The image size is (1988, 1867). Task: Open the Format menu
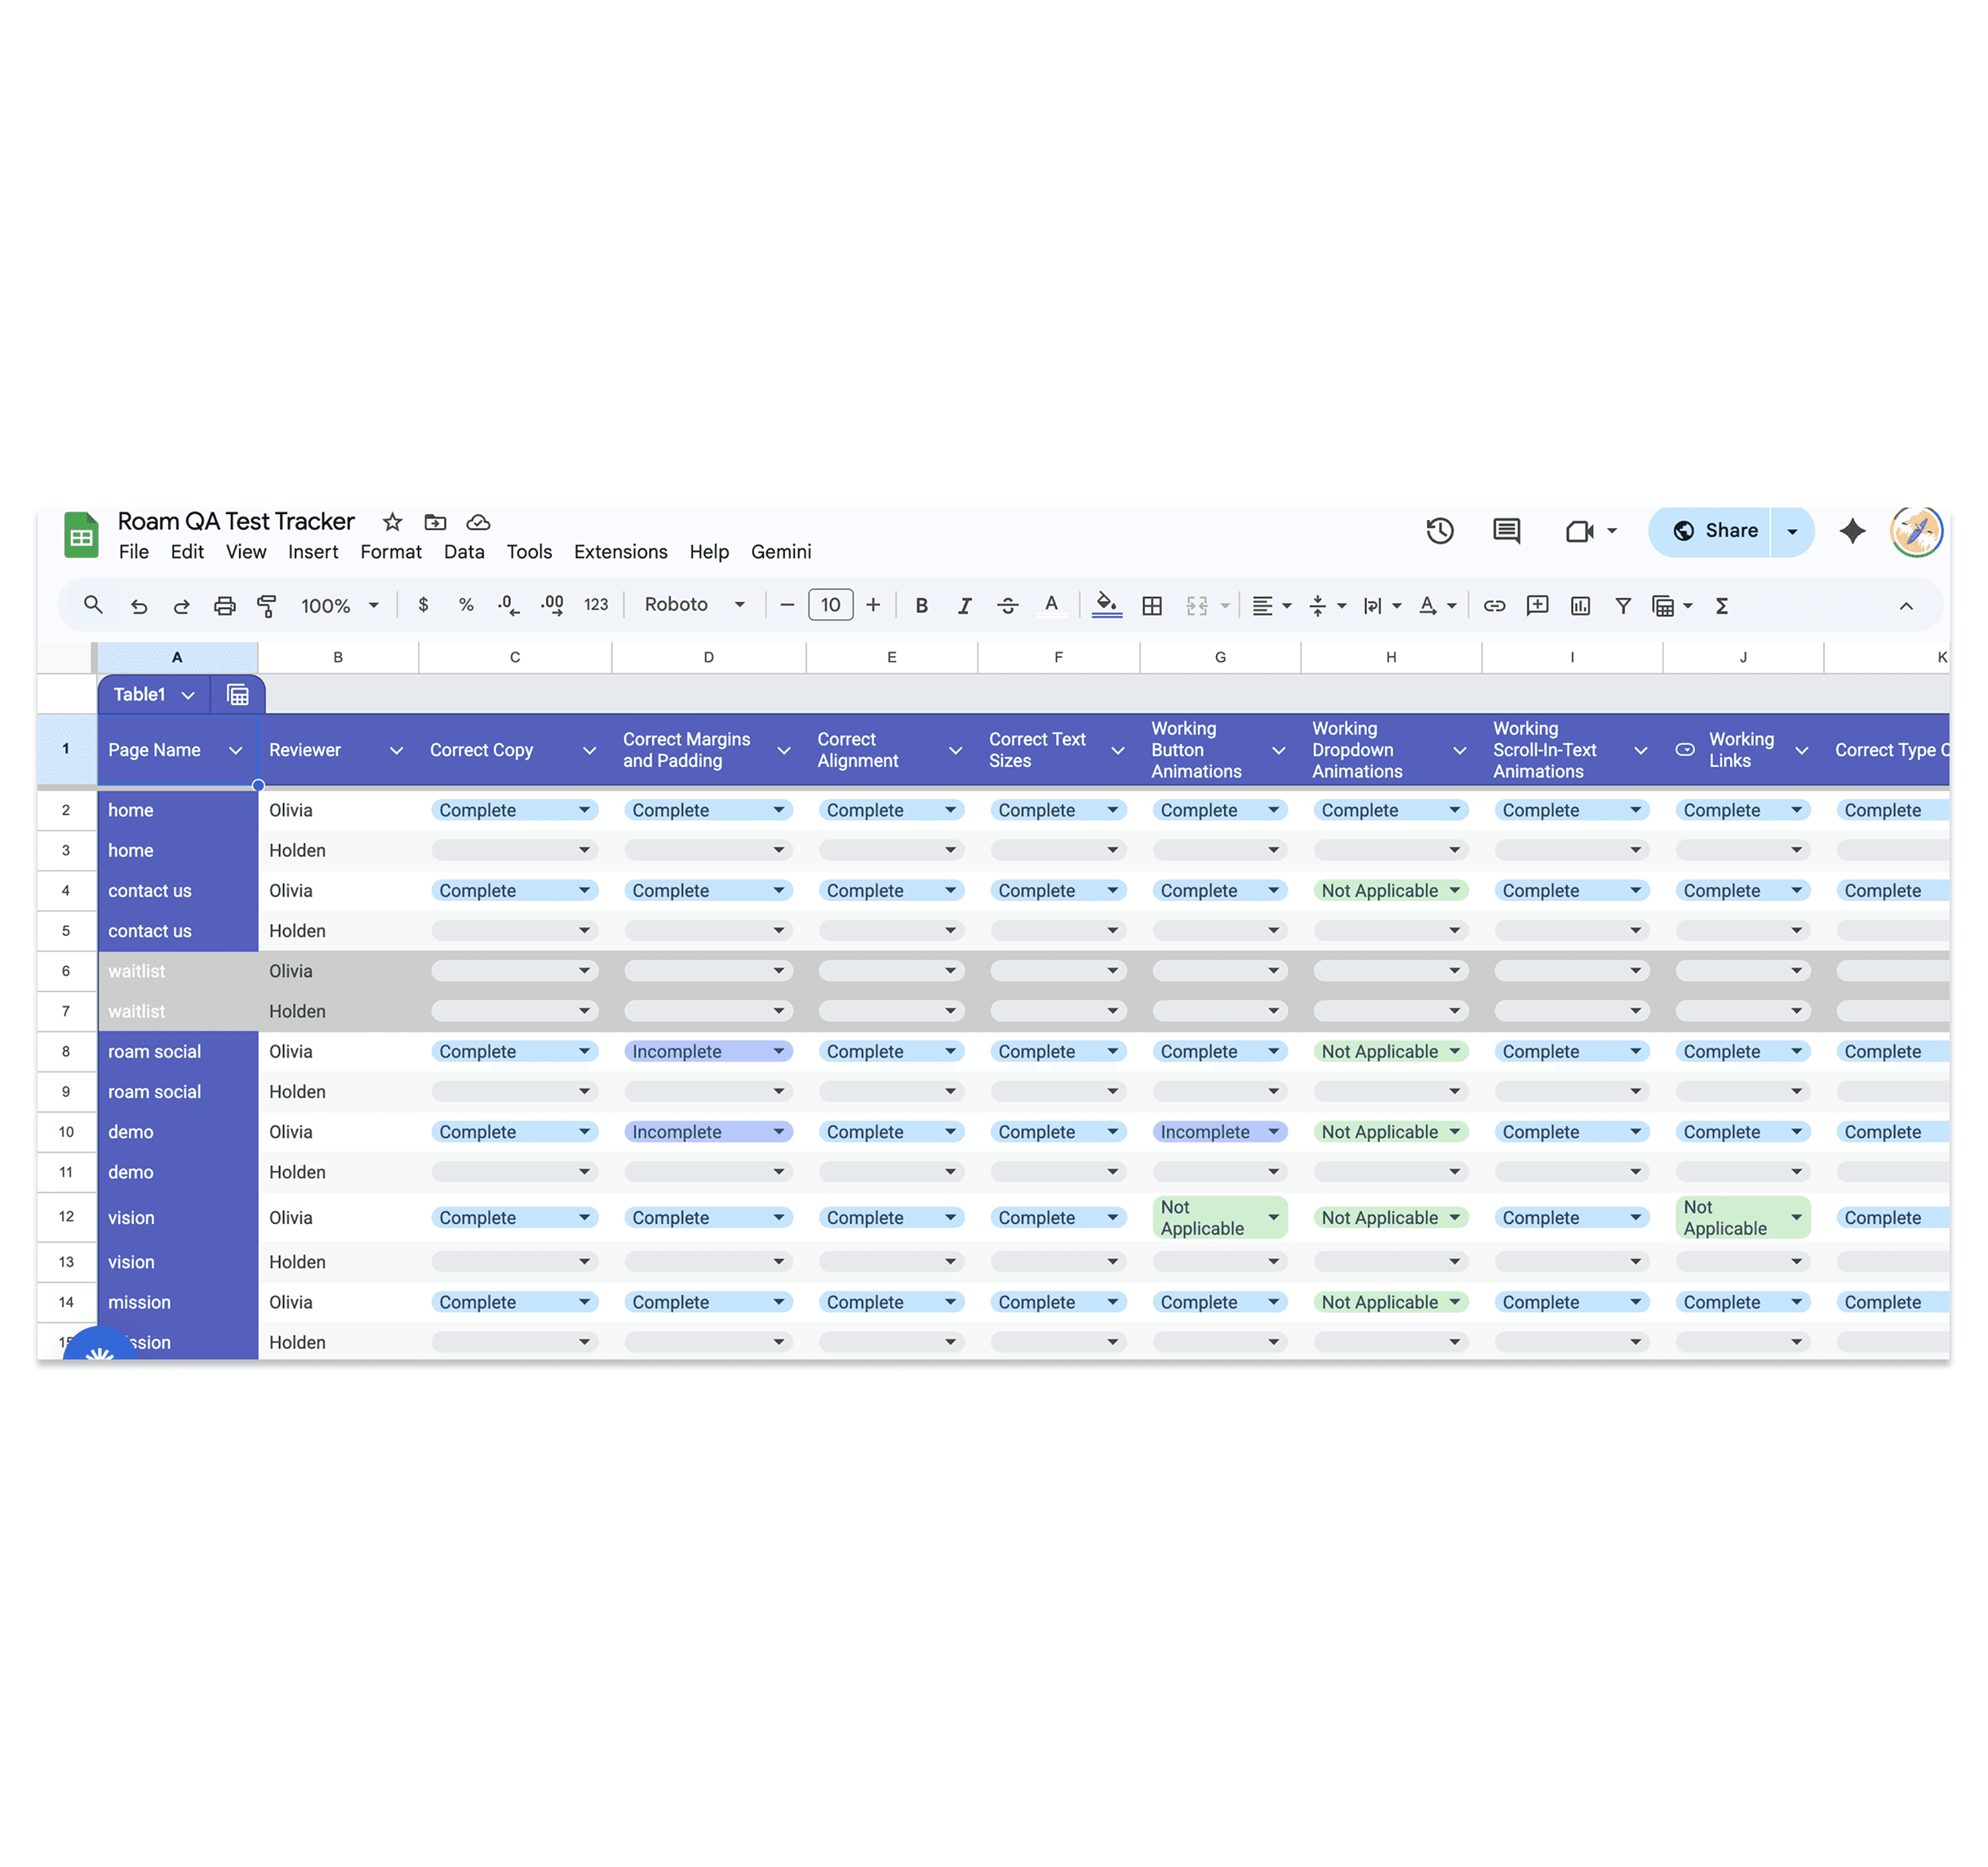pos(390,552)
